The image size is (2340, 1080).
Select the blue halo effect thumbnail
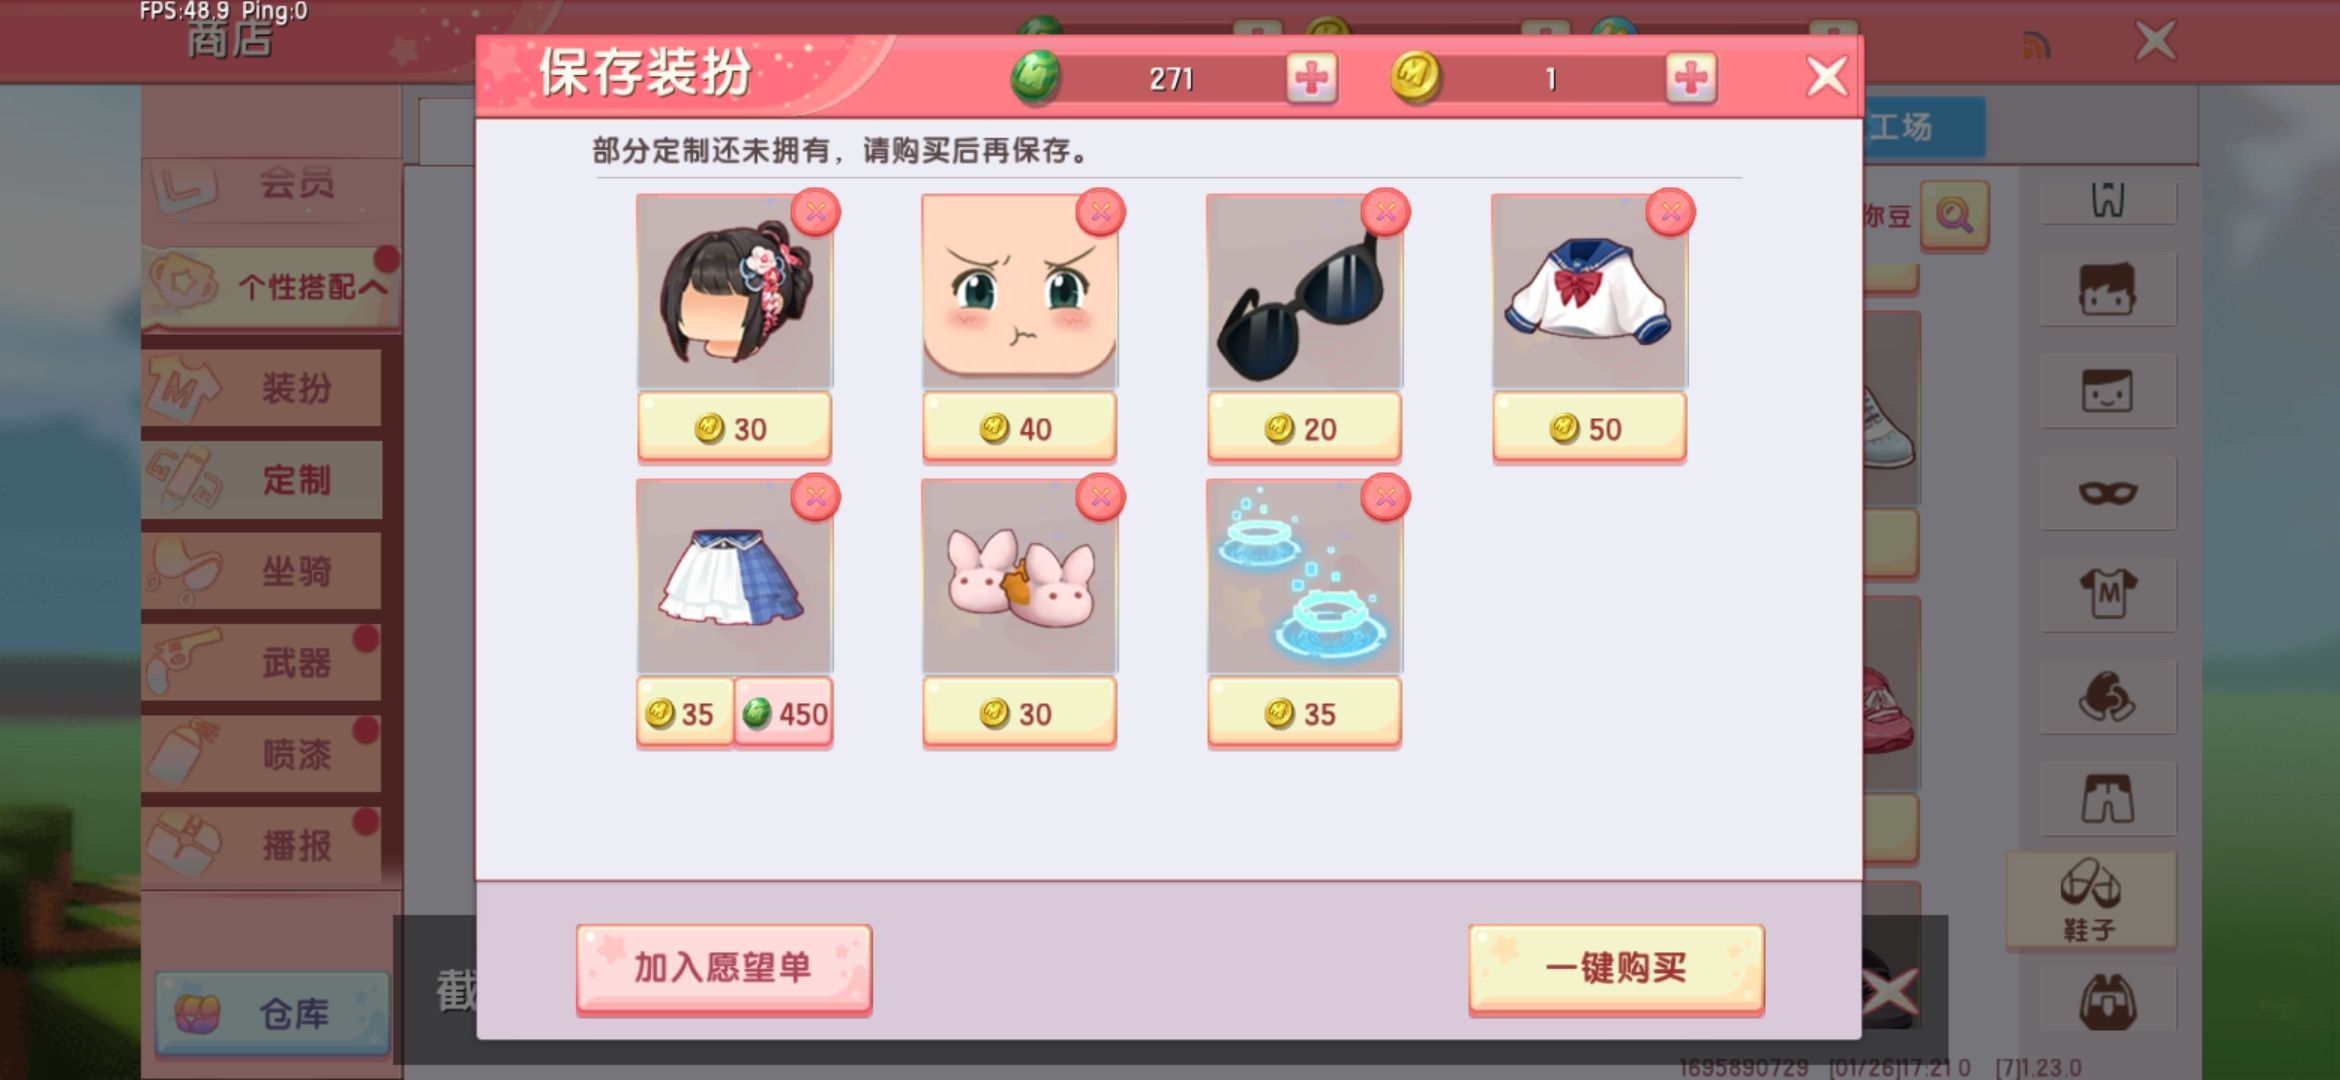[x=1304, y=576]
